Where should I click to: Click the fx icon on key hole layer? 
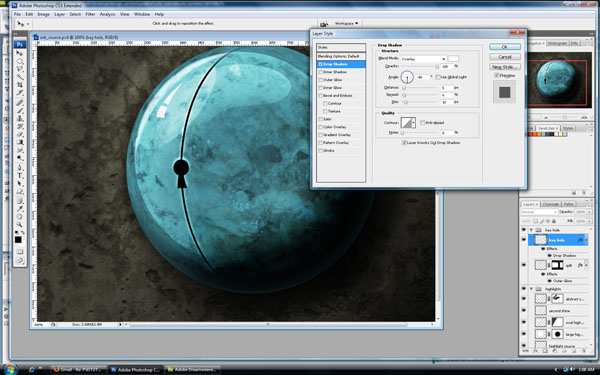580,240
